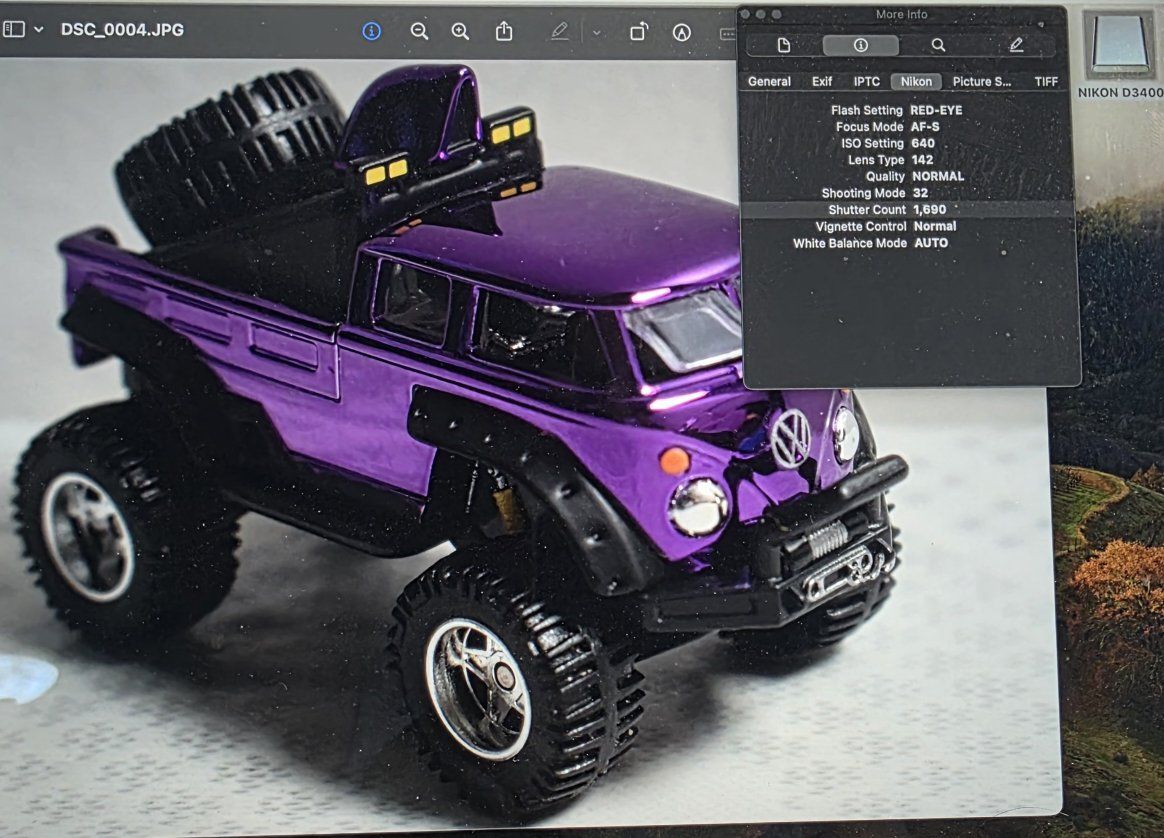
Task: Click the Focus Mode AF-S value
Action: (925, 127)
